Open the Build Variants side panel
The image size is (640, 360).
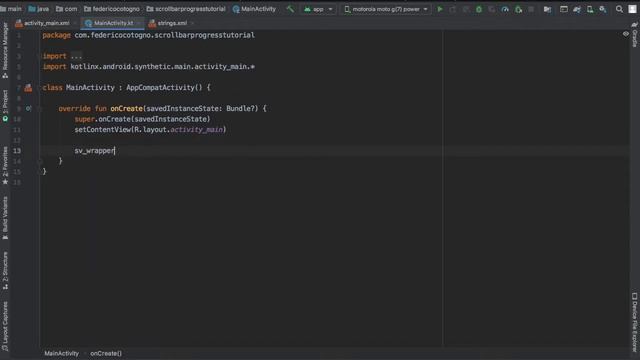tap(5, 218)
